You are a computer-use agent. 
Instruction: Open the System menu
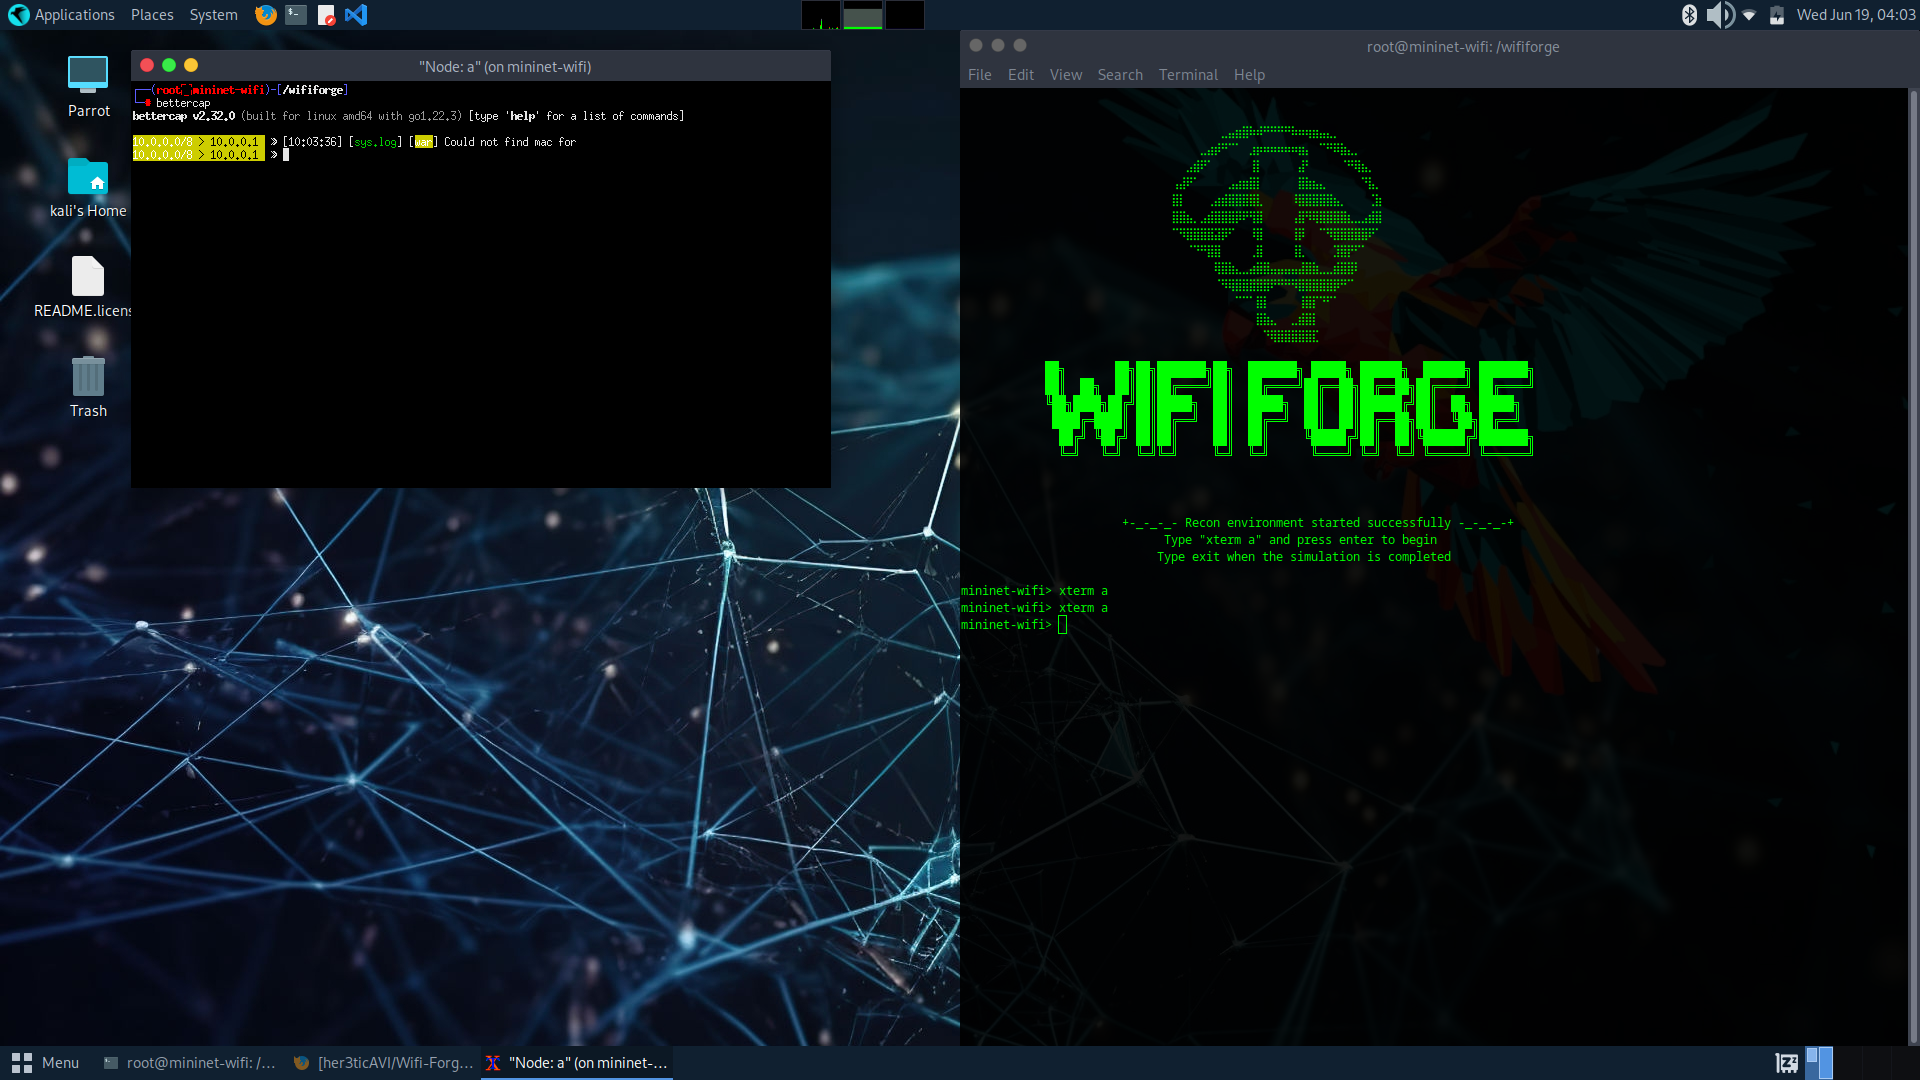pyautogui.click(x=213, y=15)
